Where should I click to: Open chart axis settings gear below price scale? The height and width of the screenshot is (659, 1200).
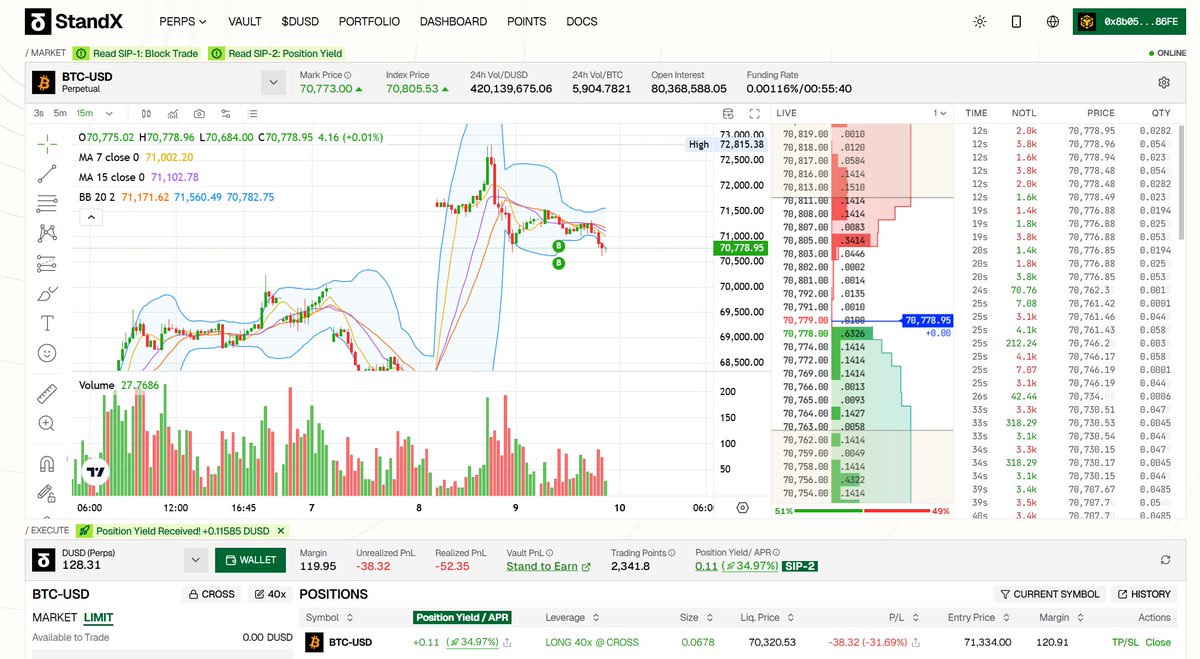click(x=742, y=507)
